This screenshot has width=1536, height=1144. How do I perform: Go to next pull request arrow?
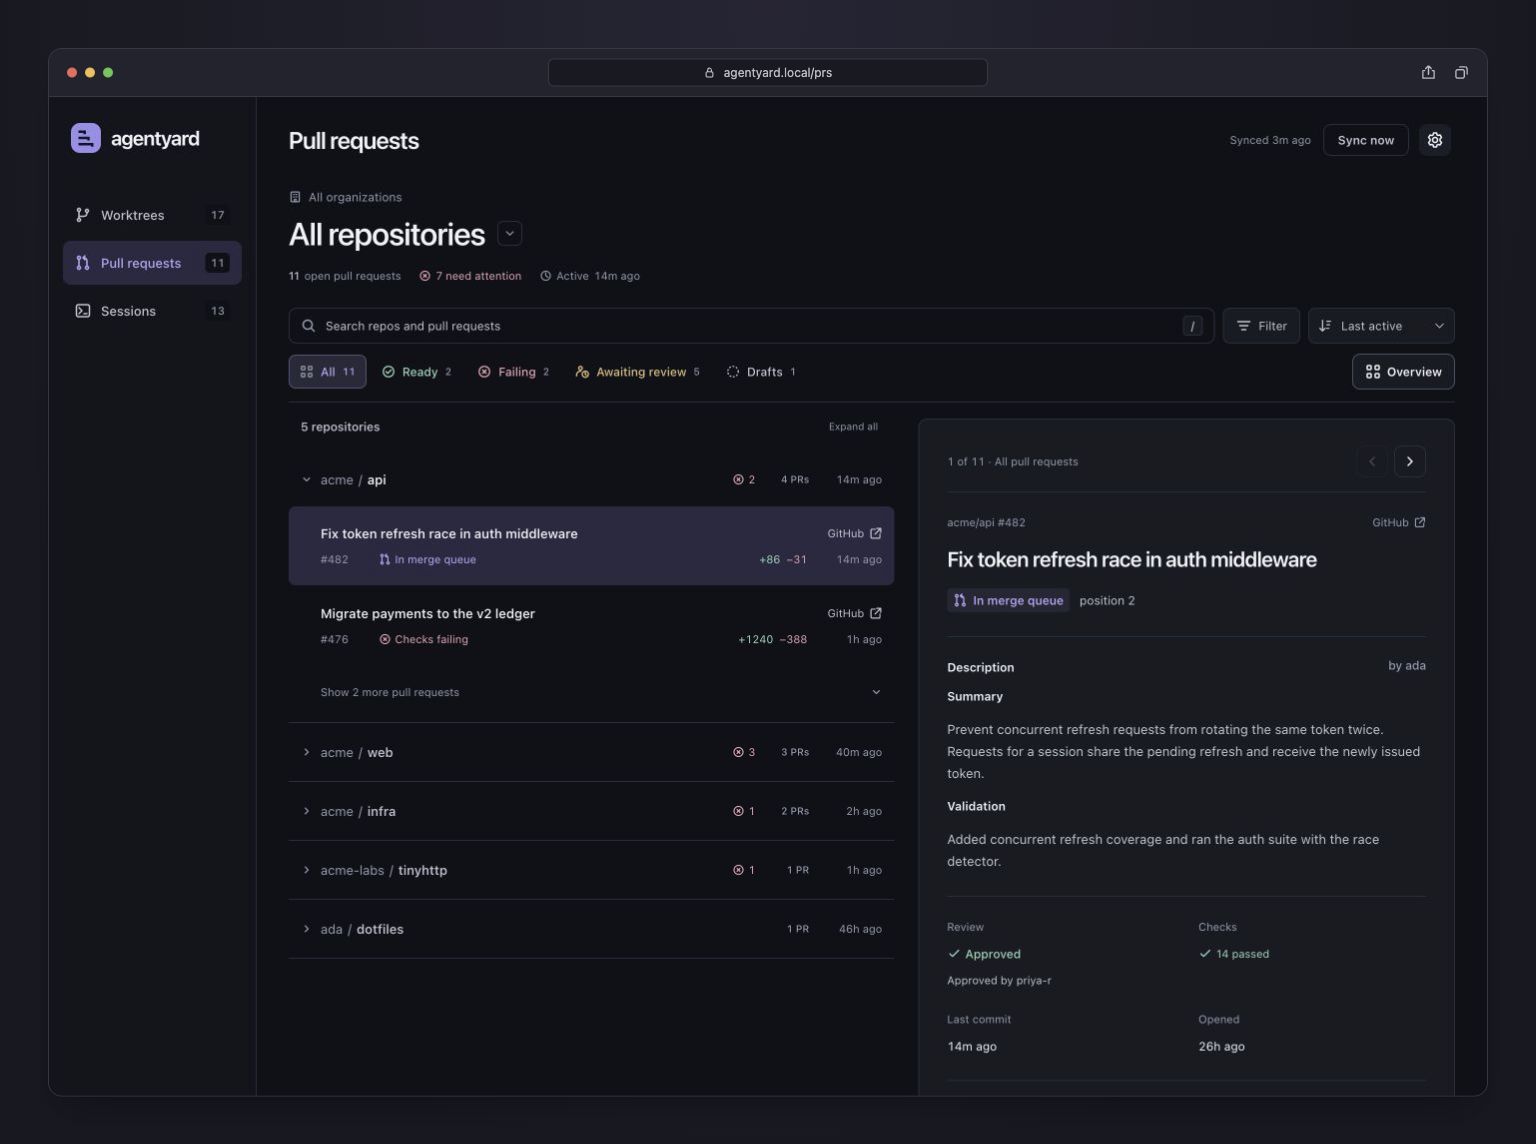(1410, 461)
